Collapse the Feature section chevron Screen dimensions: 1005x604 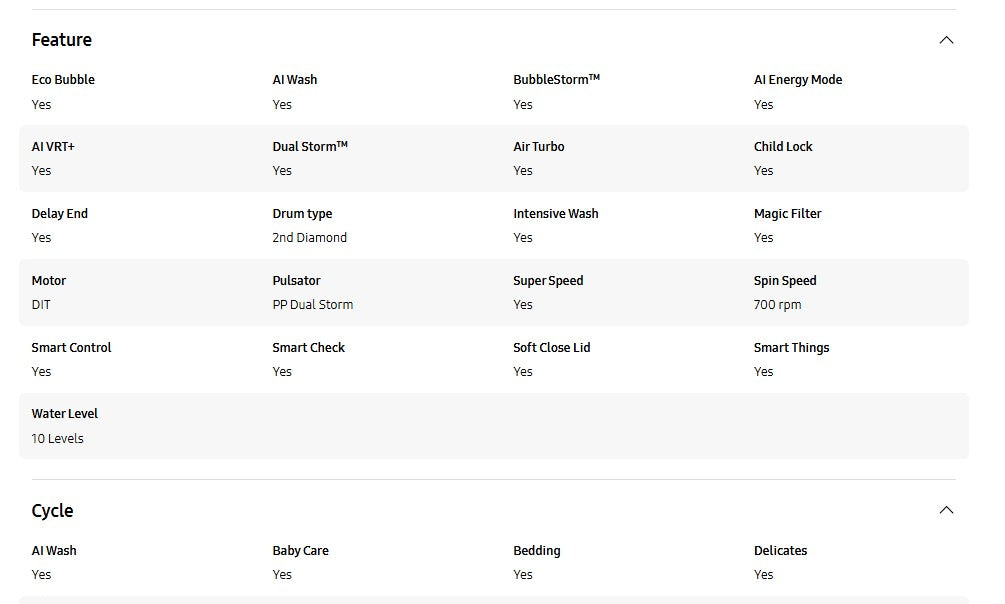coord(946,40)
